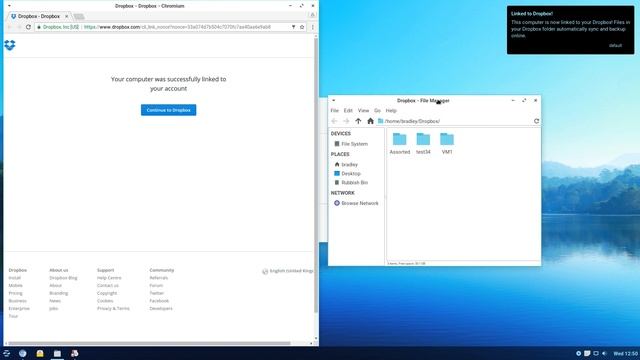Click the Chromium taskbar icon
Screen dimensions: 640x360
click(22, 353)
